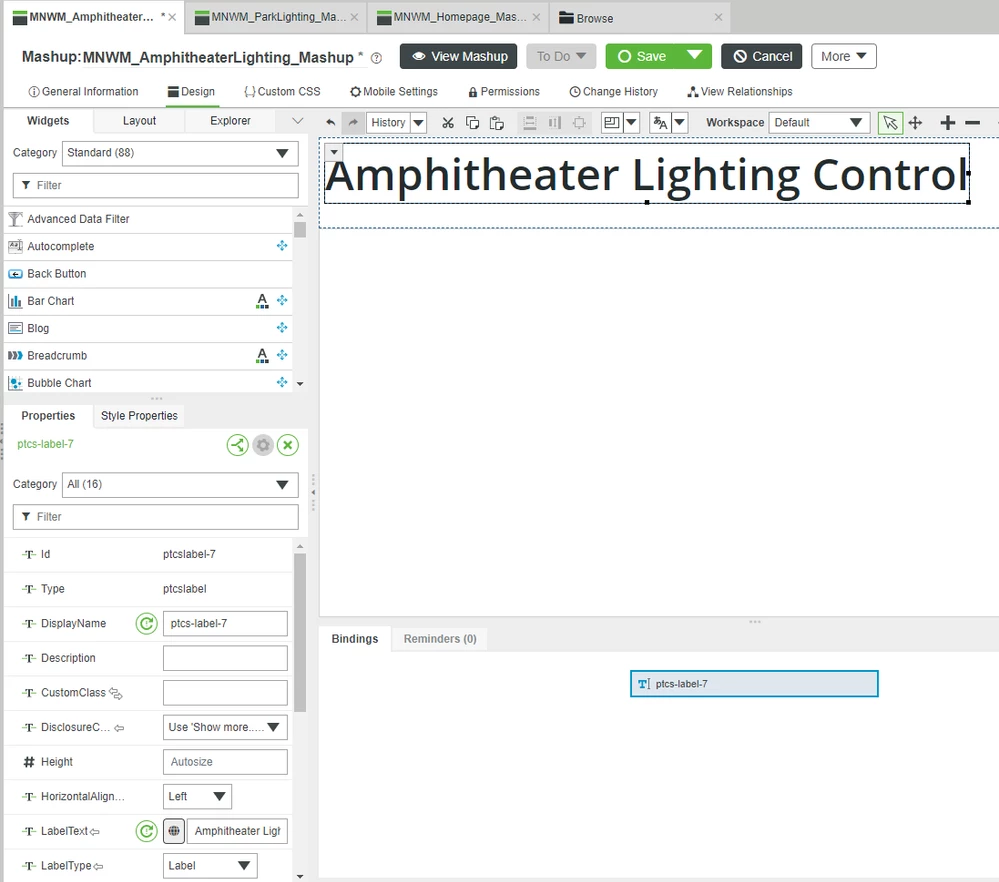The height and width of the screenshot is (882, 999).
Task: Click Blog widget move handle icon
Action: click(282, 328)
